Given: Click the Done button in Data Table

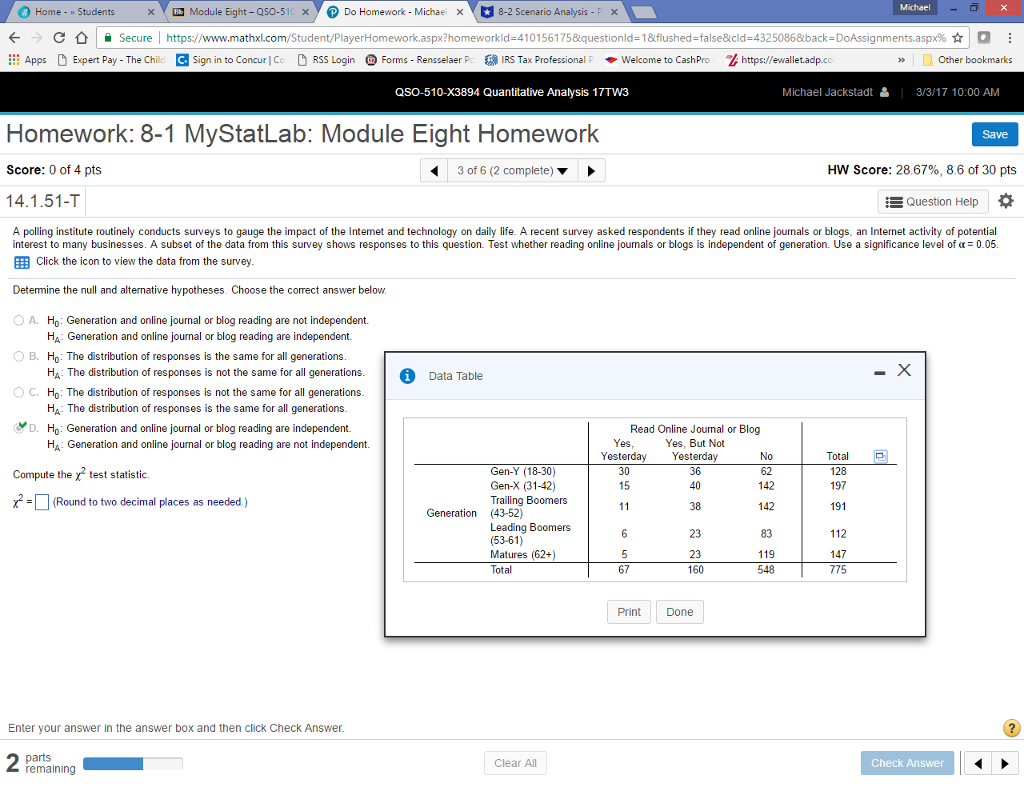Looking at the screenshot, I should [x=680, y=612].
